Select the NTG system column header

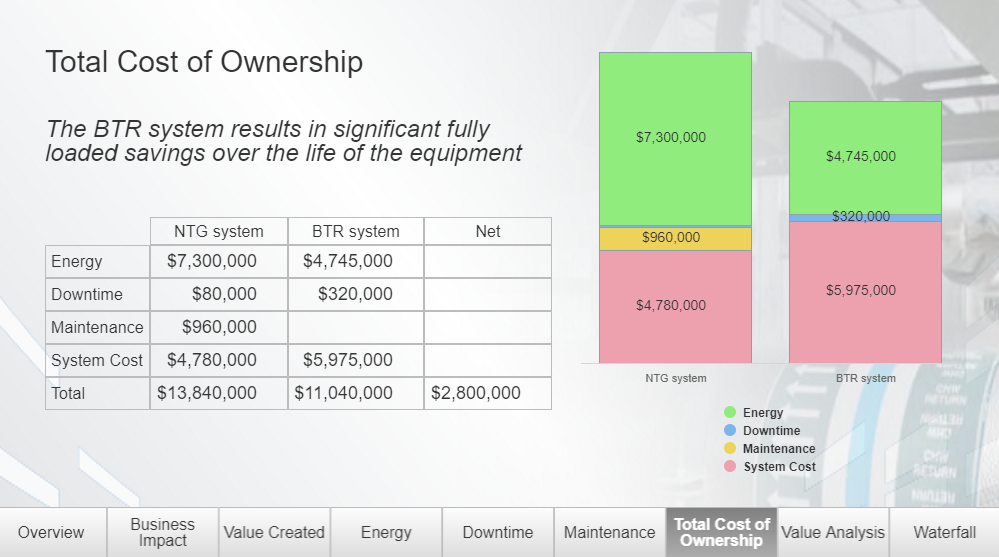tap(218, 231)
